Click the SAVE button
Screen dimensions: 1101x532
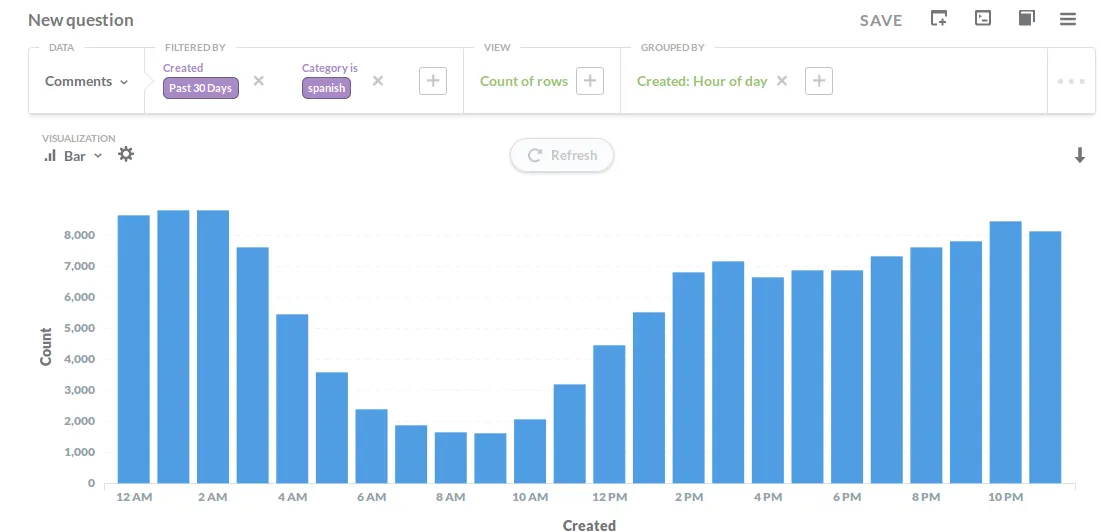pos(881,20)
